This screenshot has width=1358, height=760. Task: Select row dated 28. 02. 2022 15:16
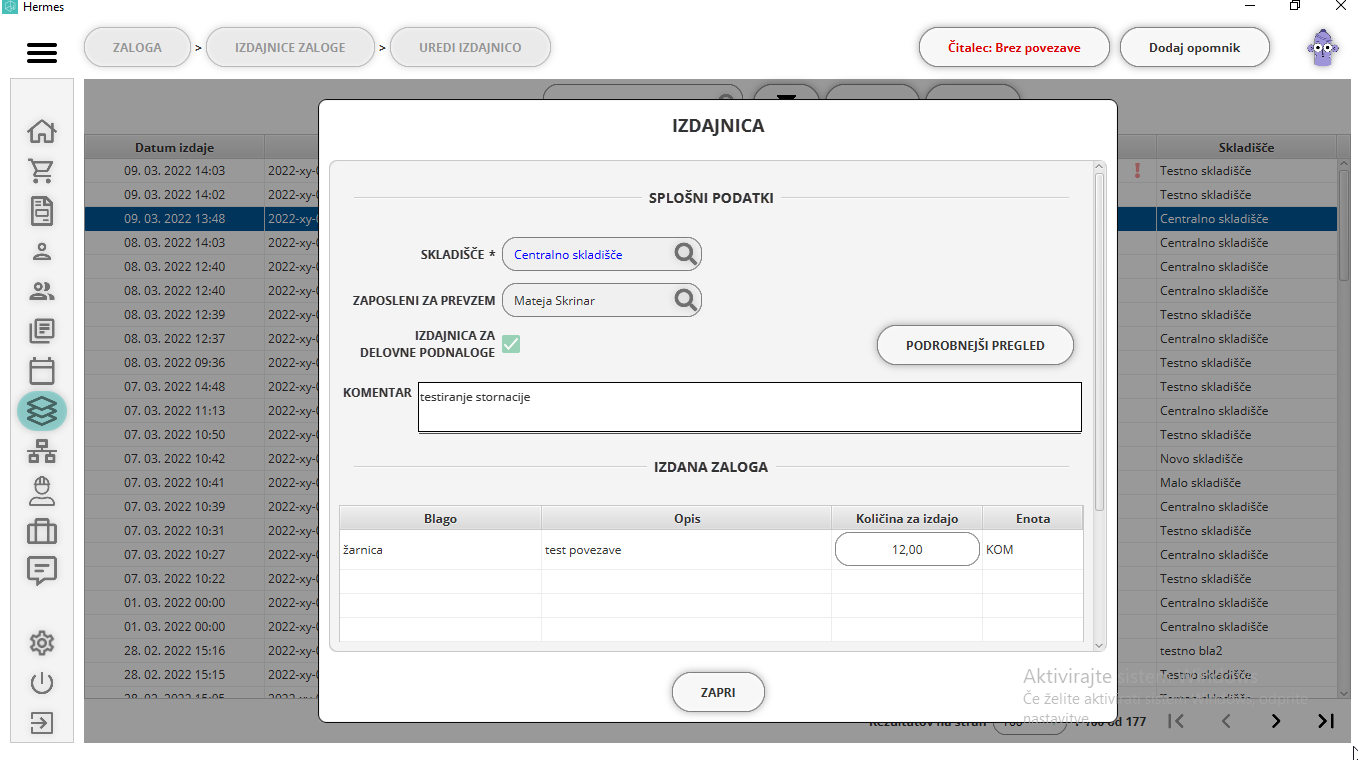pos(175,651)
